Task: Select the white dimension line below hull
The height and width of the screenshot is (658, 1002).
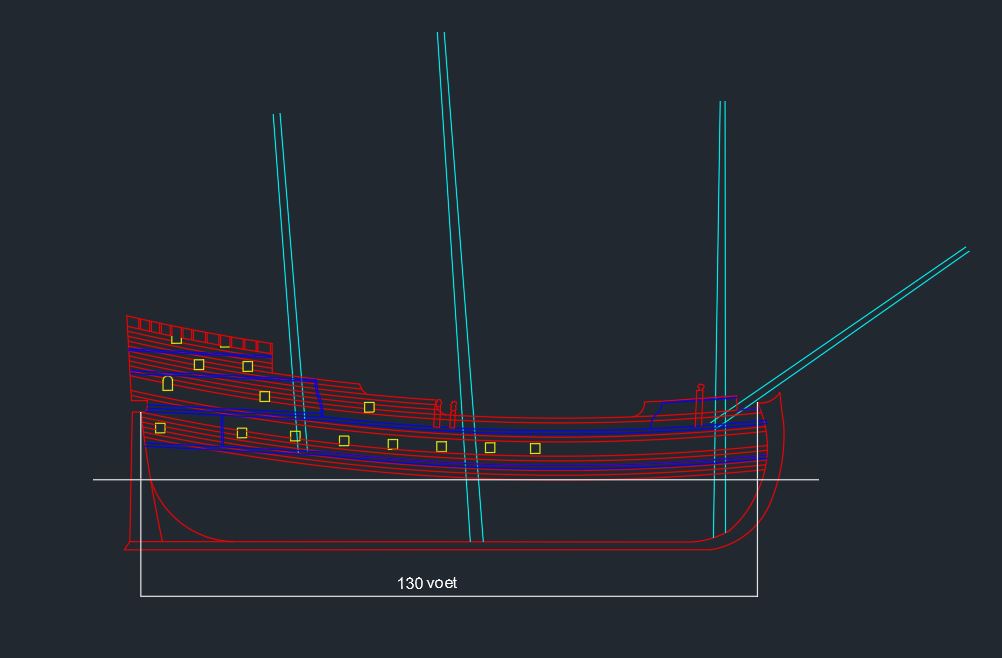Action: point(449,596)
